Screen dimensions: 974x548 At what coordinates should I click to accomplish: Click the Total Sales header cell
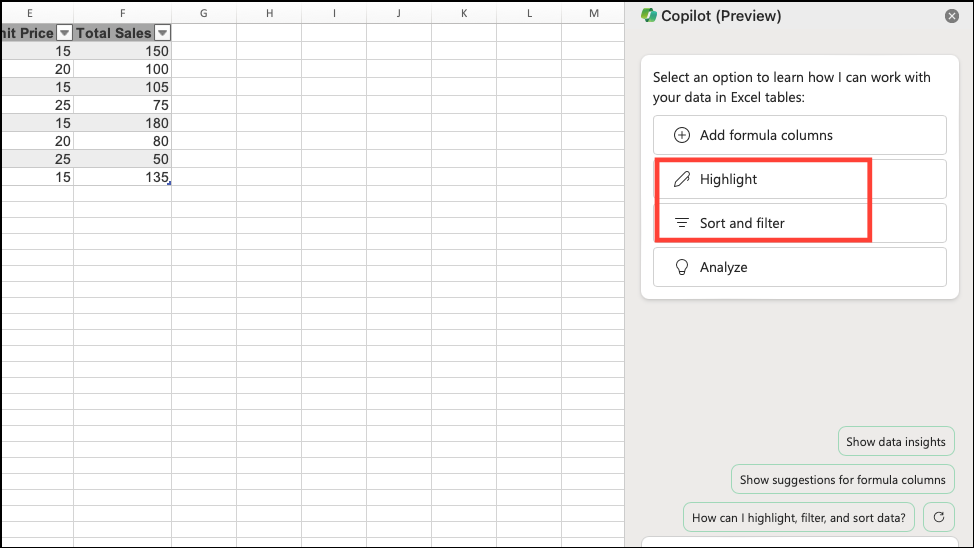point(122,33)
